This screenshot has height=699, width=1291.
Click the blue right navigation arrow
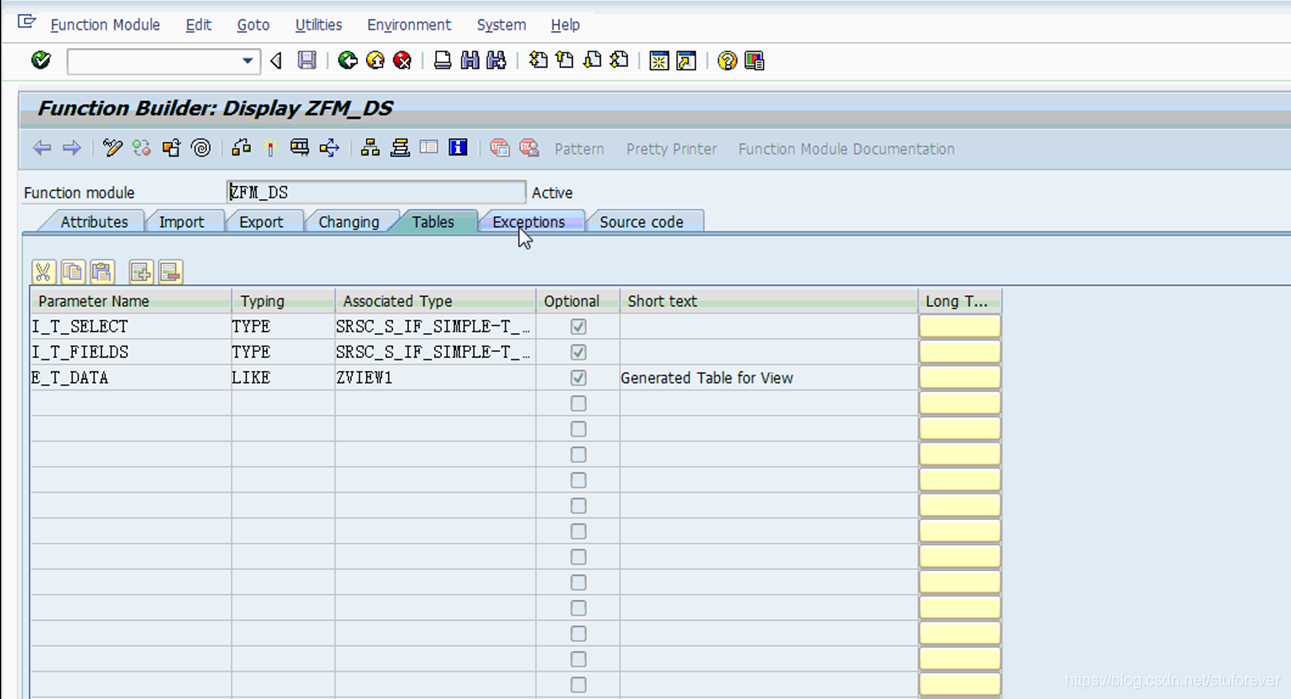coord(72,148)
